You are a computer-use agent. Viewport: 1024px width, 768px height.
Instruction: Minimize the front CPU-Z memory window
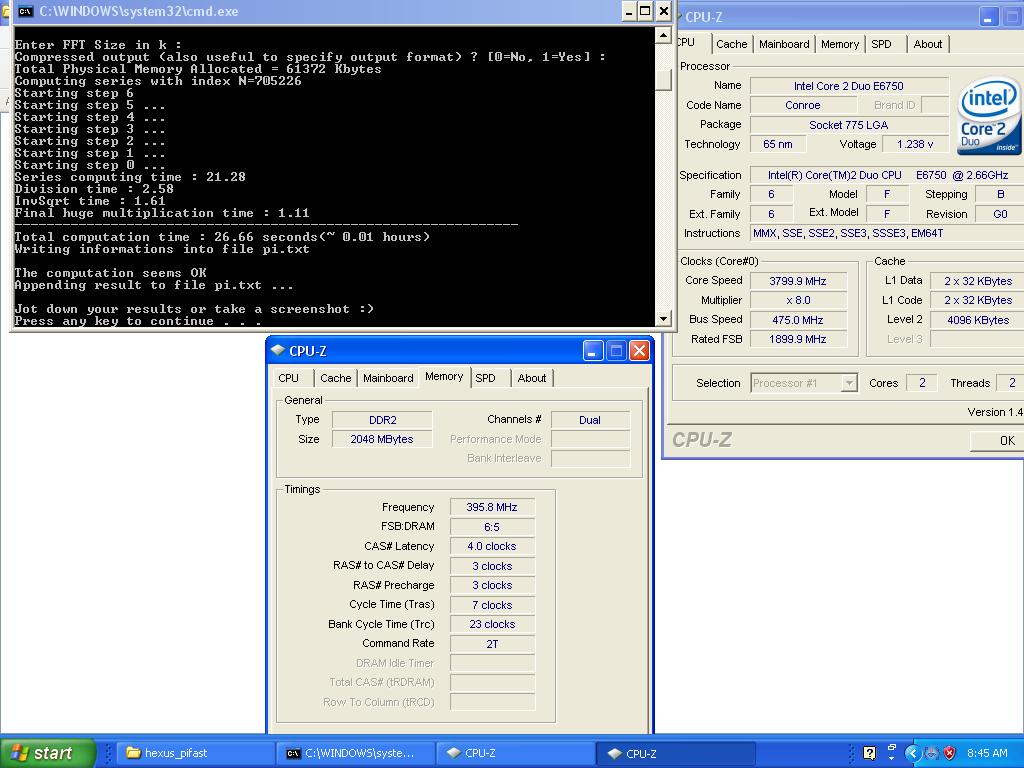point(592,351)
